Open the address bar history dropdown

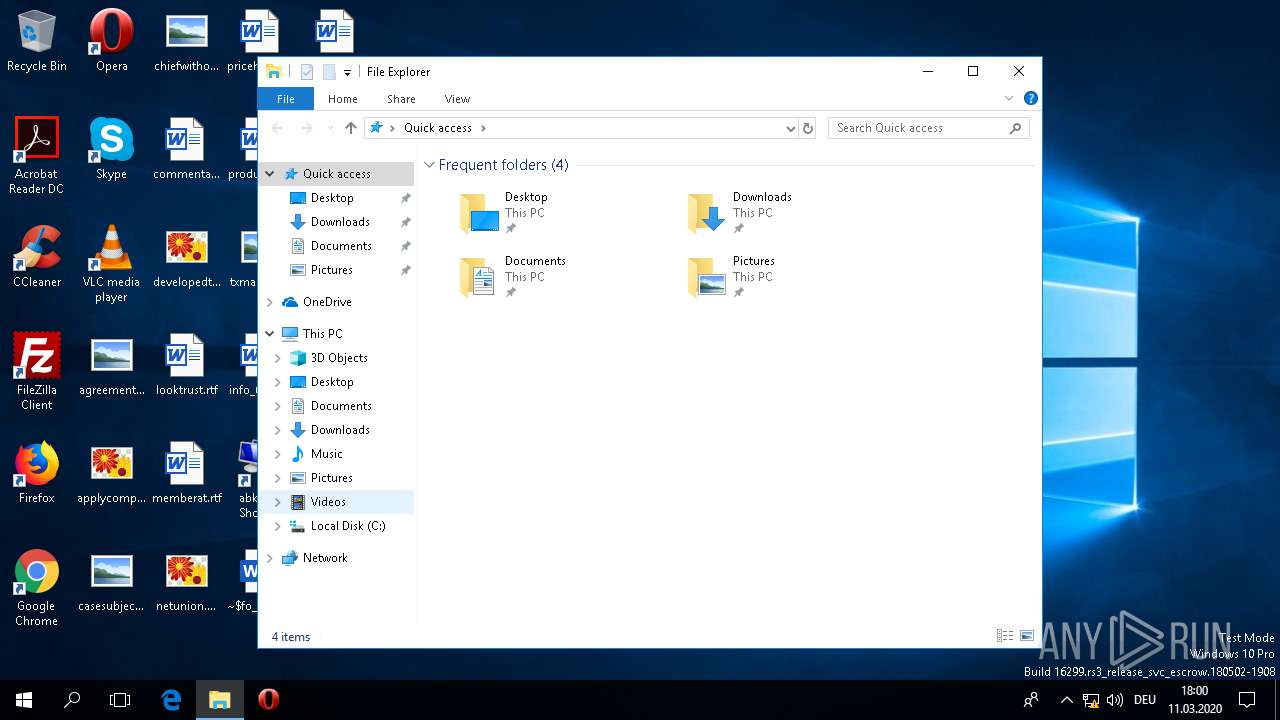tap(790, 128)
